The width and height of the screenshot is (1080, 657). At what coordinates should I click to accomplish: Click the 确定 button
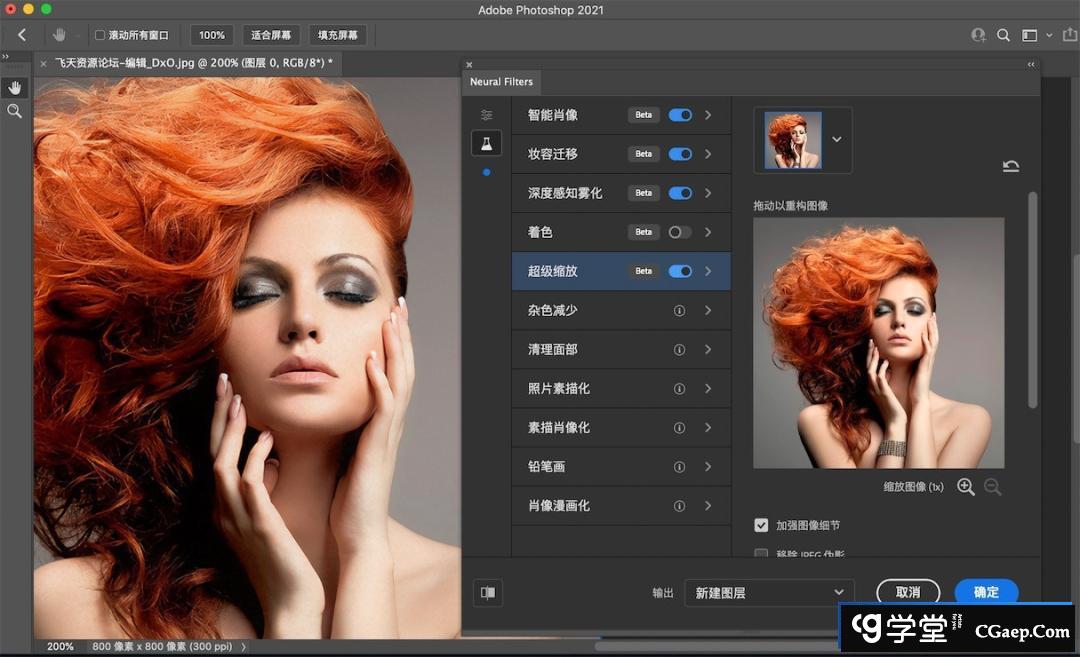(986, 592)
